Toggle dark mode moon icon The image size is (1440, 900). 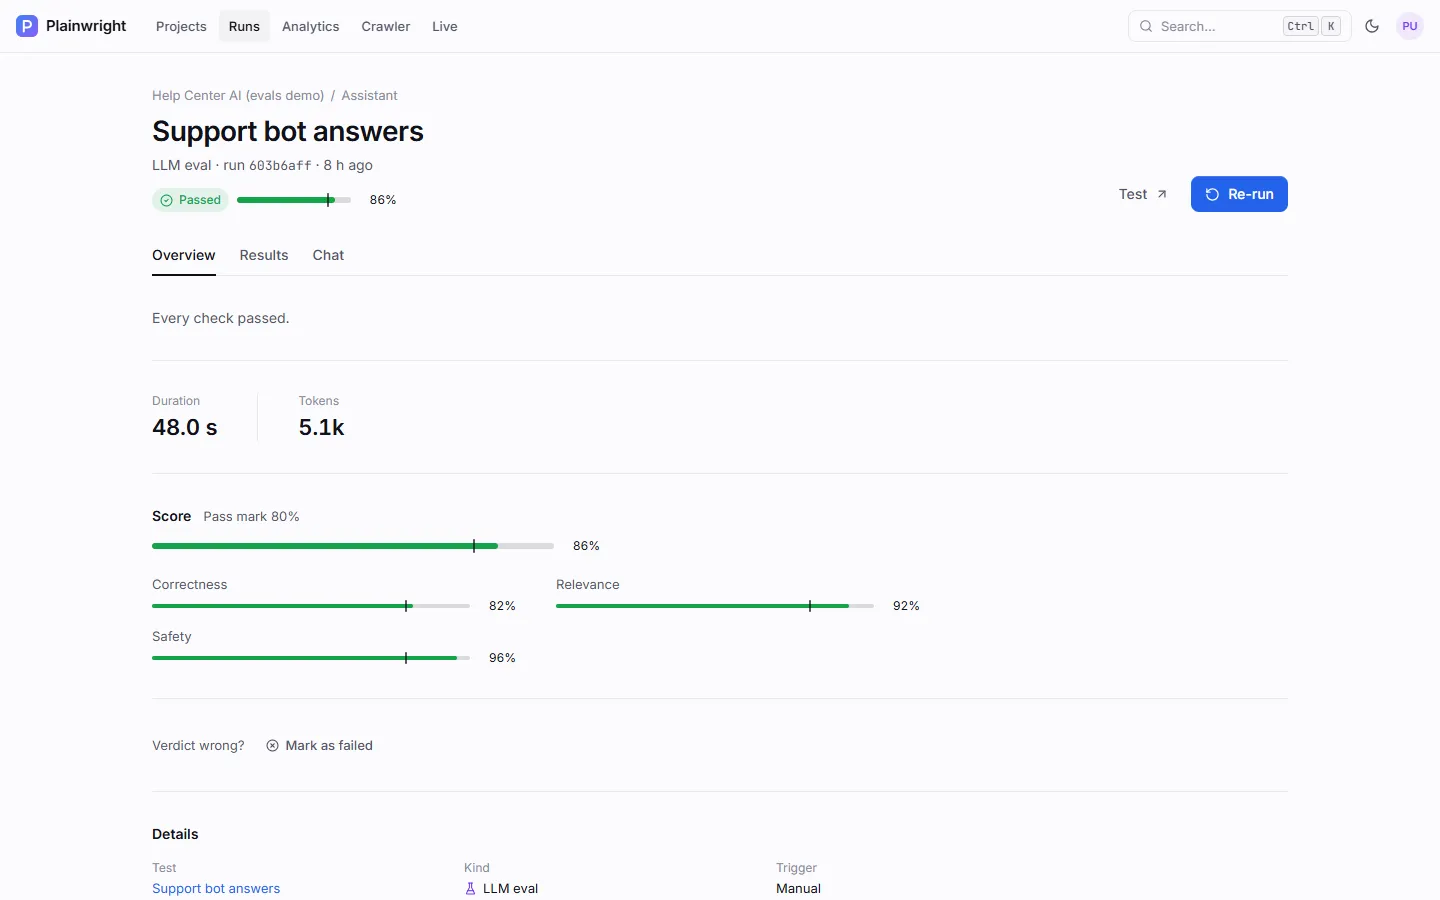click(1372, 26)
